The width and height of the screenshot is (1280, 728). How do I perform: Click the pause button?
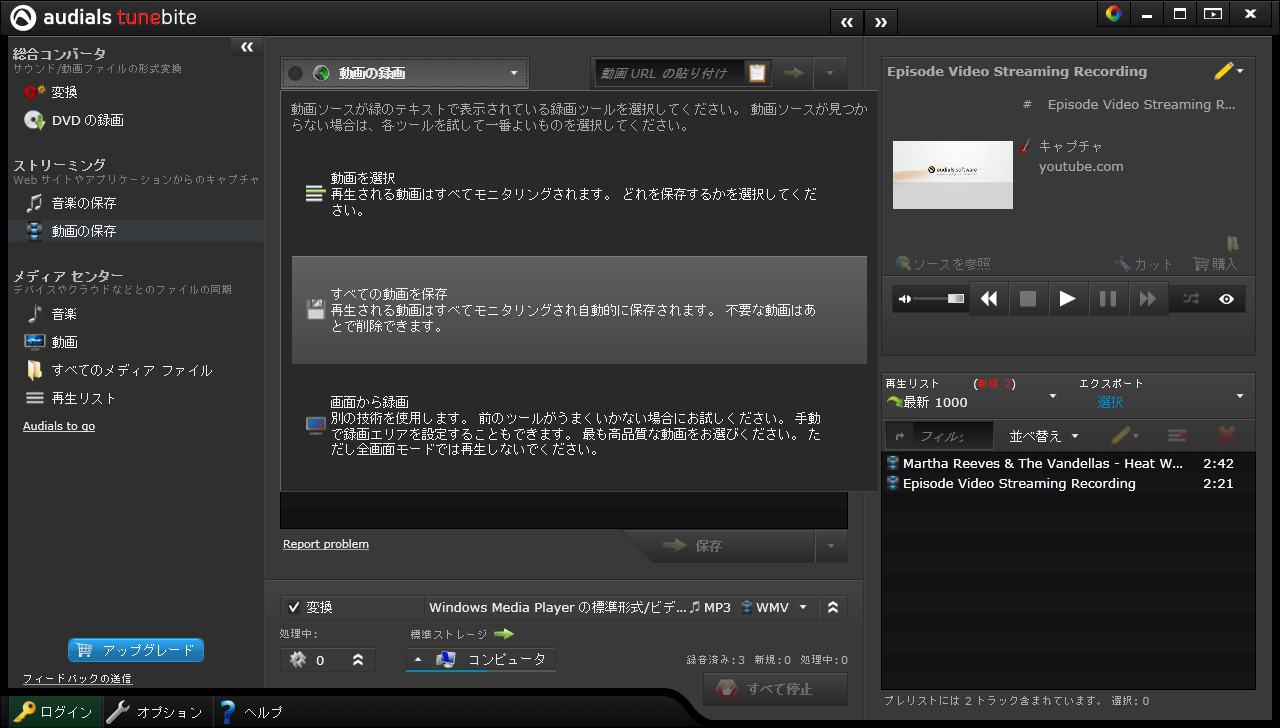click(1108, 299)
